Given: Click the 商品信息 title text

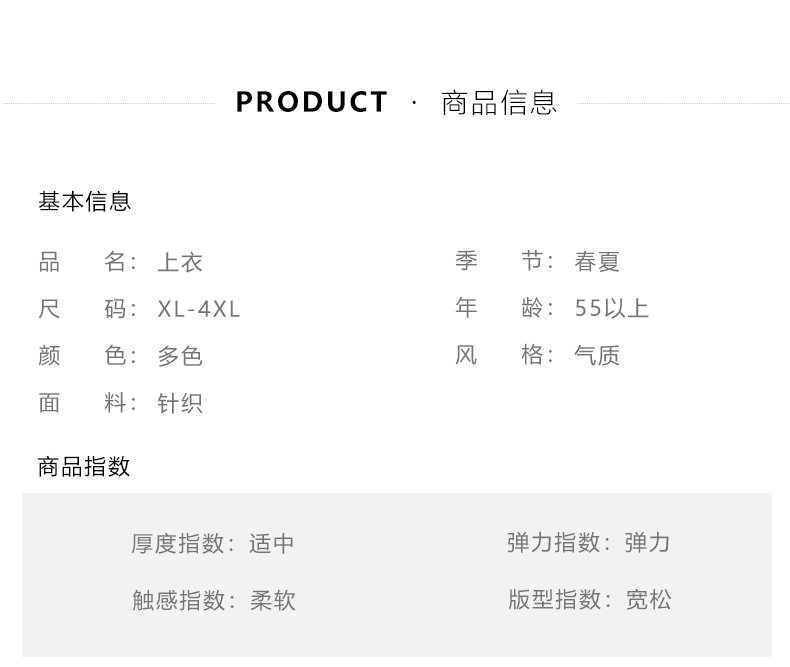Looking at the screenshot, I should click(498, 102).
